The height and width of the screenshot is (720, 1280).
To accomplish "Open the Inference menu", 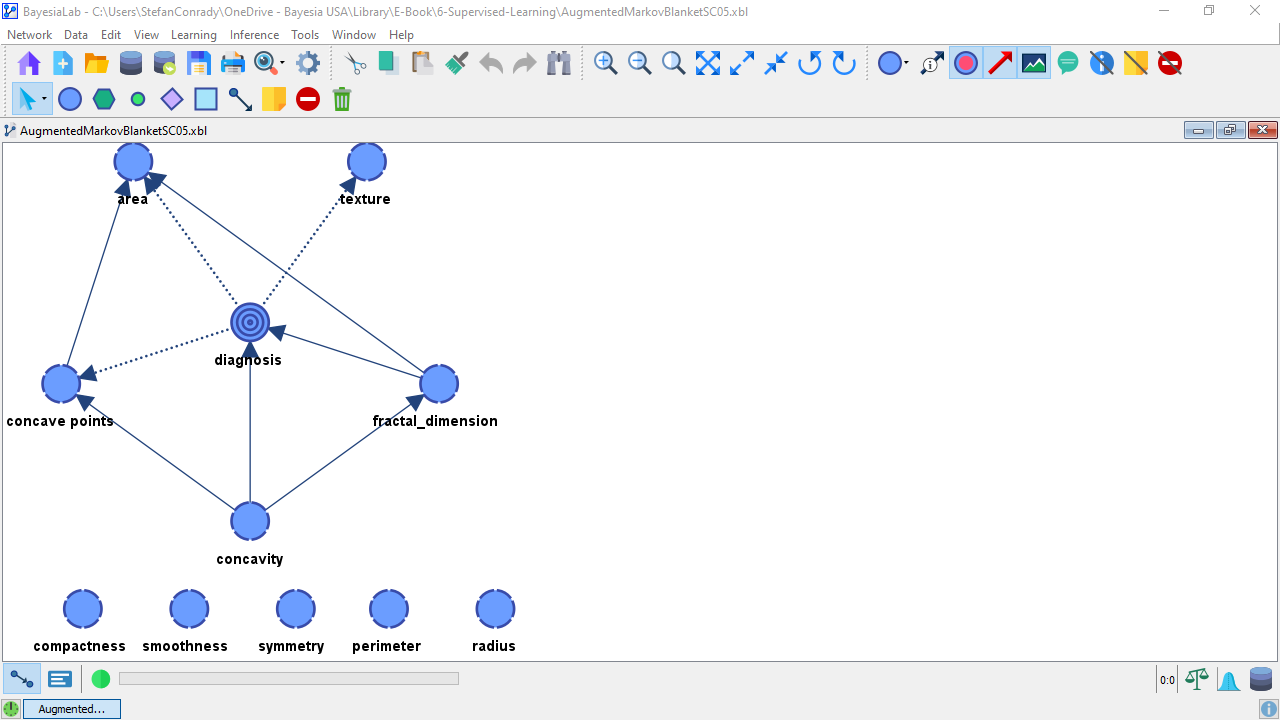I will (x=255, y=35).
